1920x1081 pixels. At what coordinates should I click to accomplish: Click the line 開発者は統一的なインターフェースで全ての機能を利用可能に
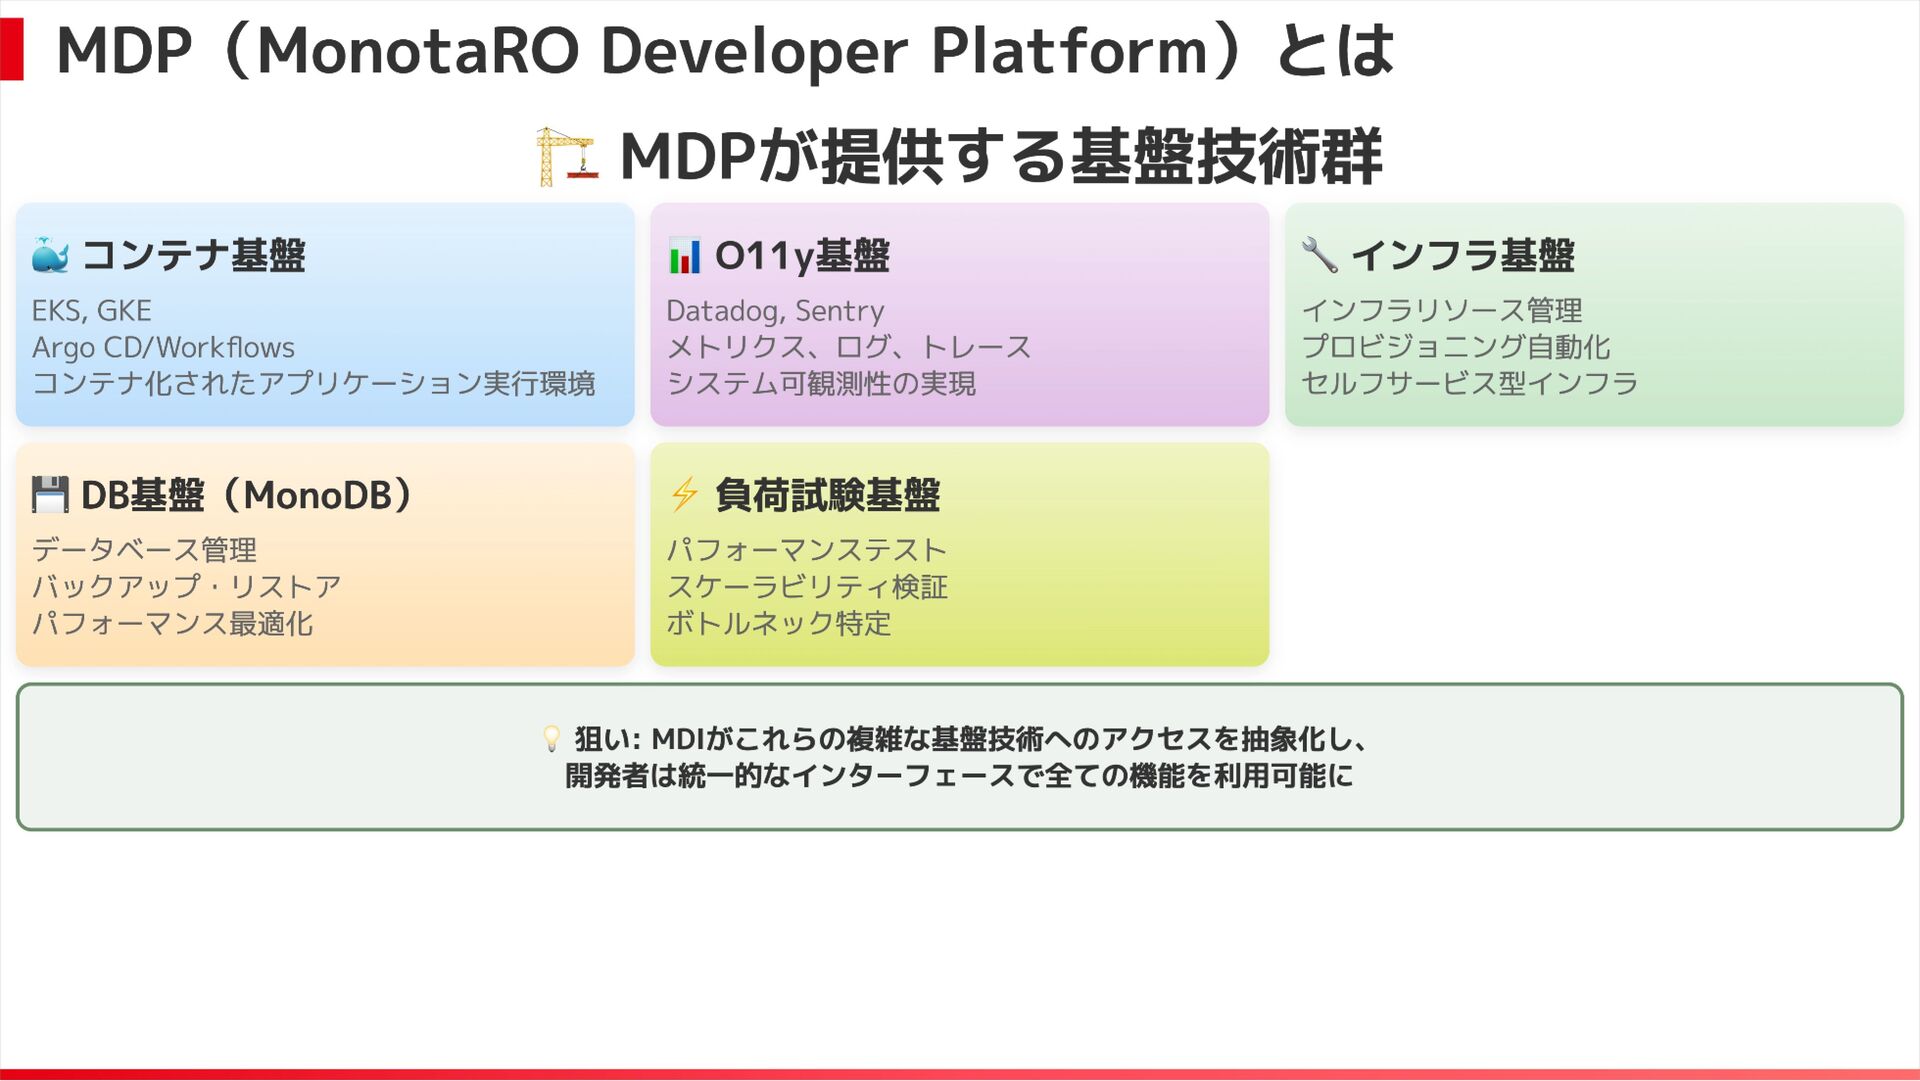click(959, 776)
